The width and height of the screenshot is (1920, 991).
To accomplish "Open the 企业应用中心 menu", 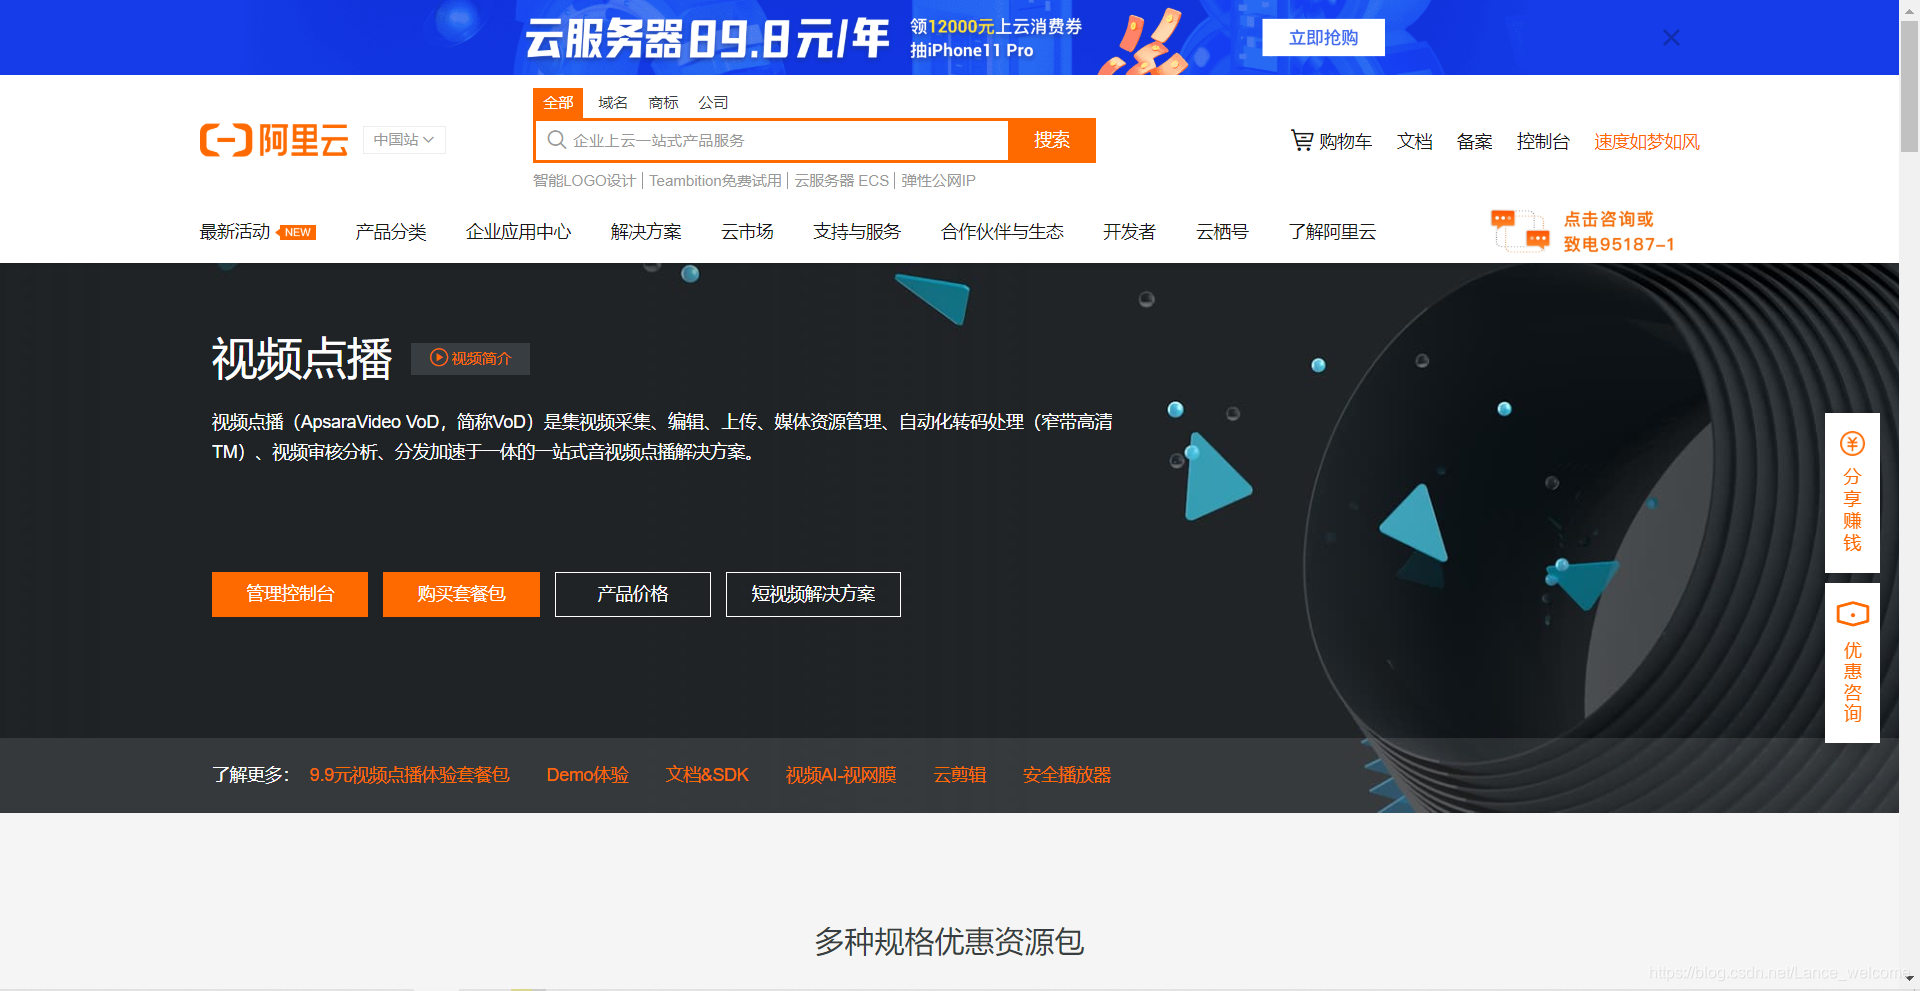I will coord(518,232).
